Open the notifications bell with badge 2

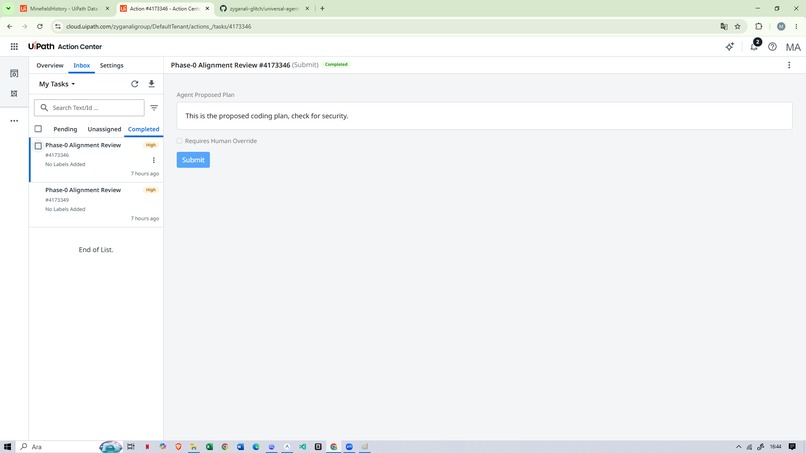754,46
